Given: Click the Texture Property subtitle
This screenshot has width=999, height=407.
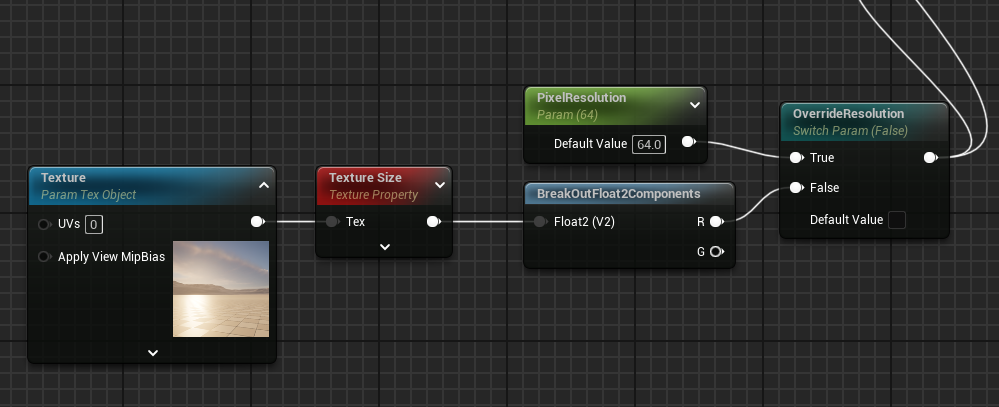Looking at the screenshot, I should (373, 195).
